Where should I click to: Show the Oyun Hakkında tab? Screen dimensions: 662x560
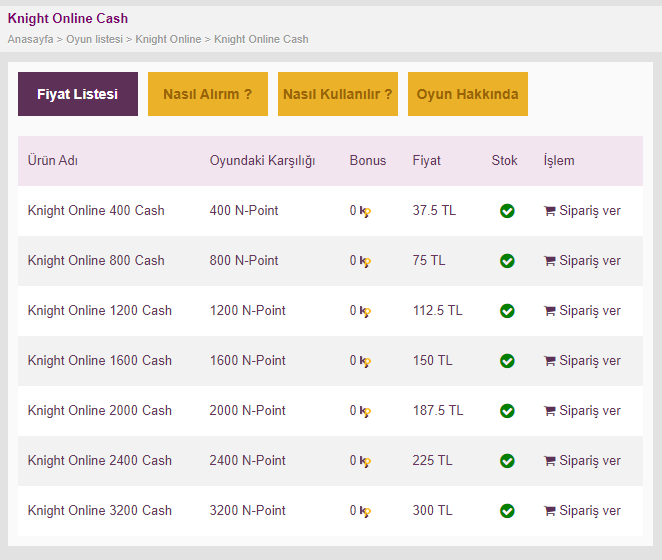pyautogui.click(x=468, y=94)
